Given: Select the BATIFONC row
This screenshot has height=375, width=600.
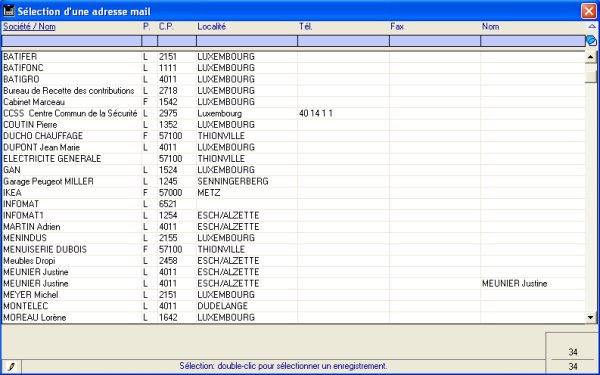Looking at the screenshot, I should [293, 68].
